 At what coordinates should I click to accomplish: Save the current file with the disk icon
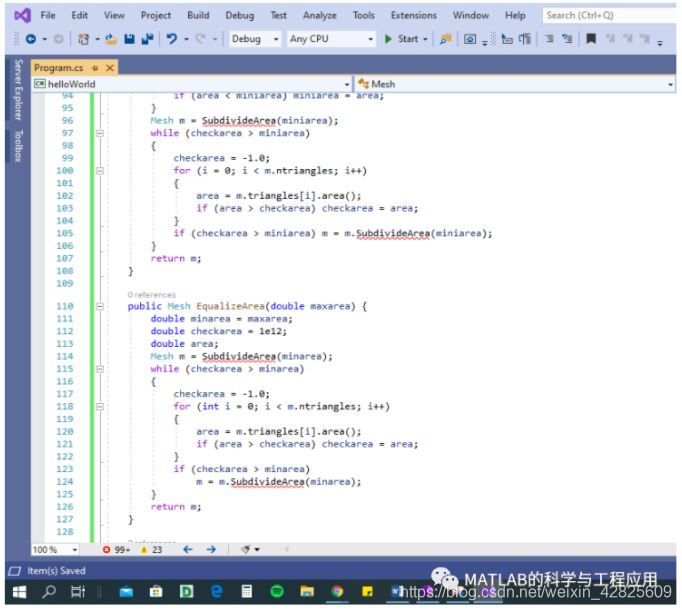[x=129, y=39]
